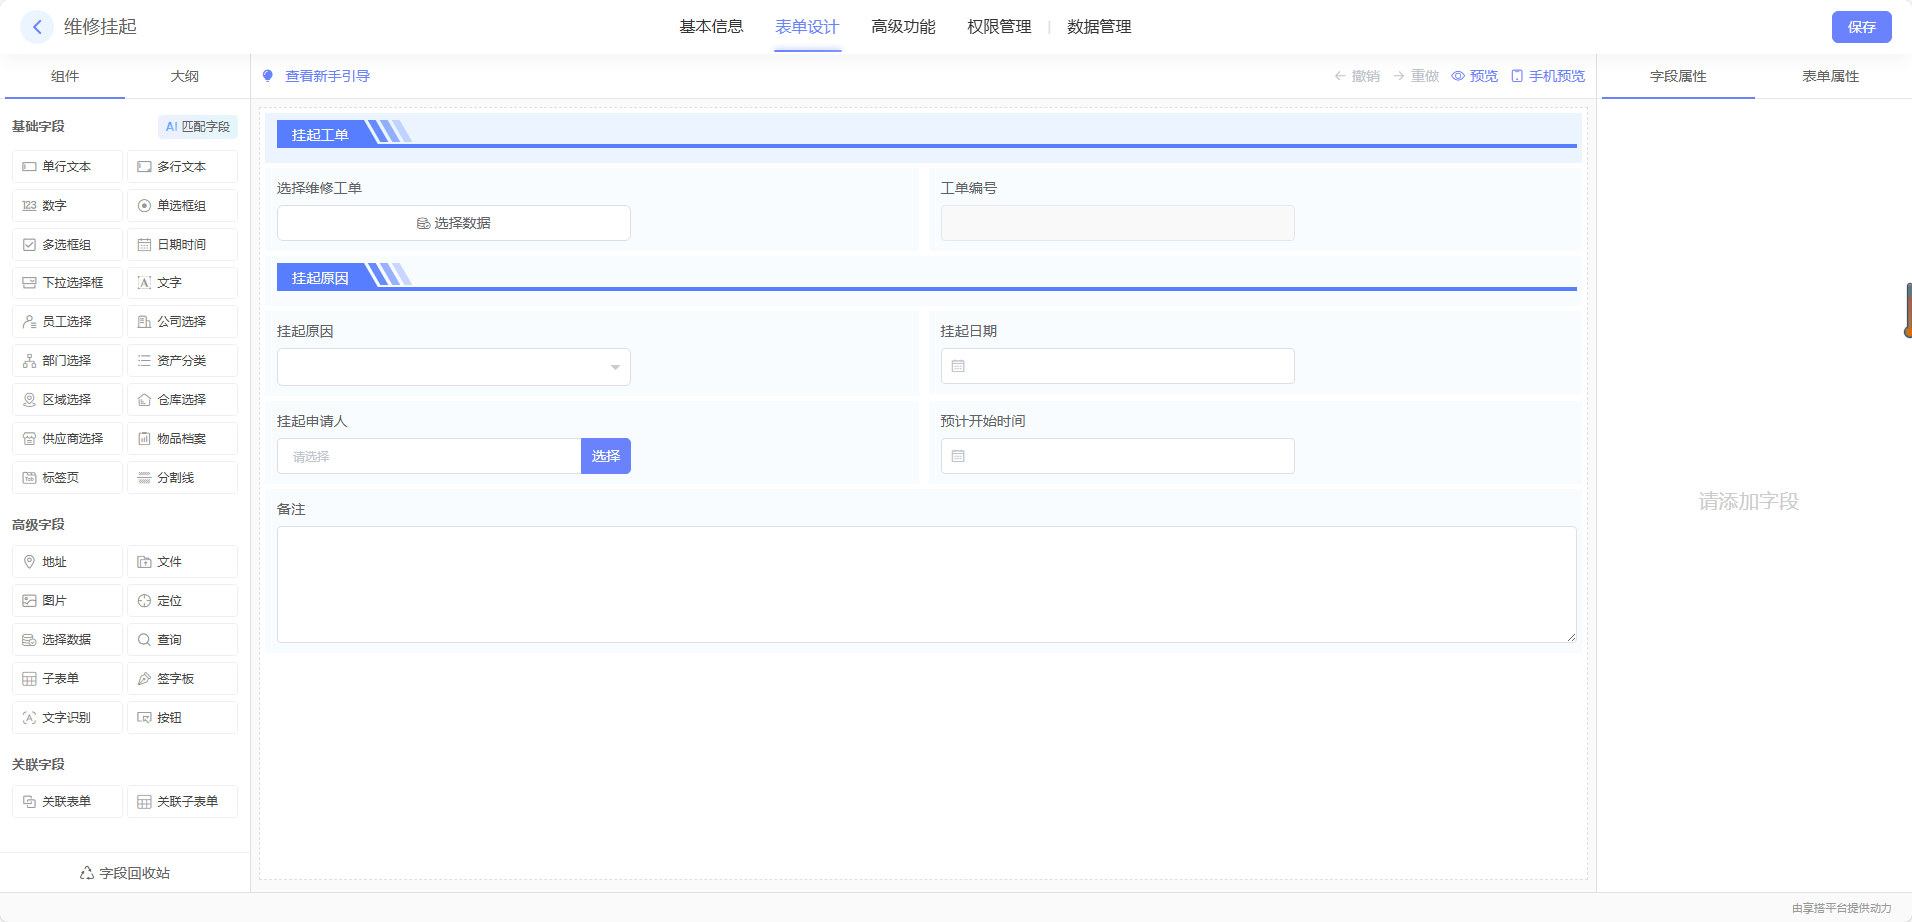Open the 挂起日期 date picker
Image resolution: width=1912 pixels, height=922 pixels.
[x=1117, y=366]
